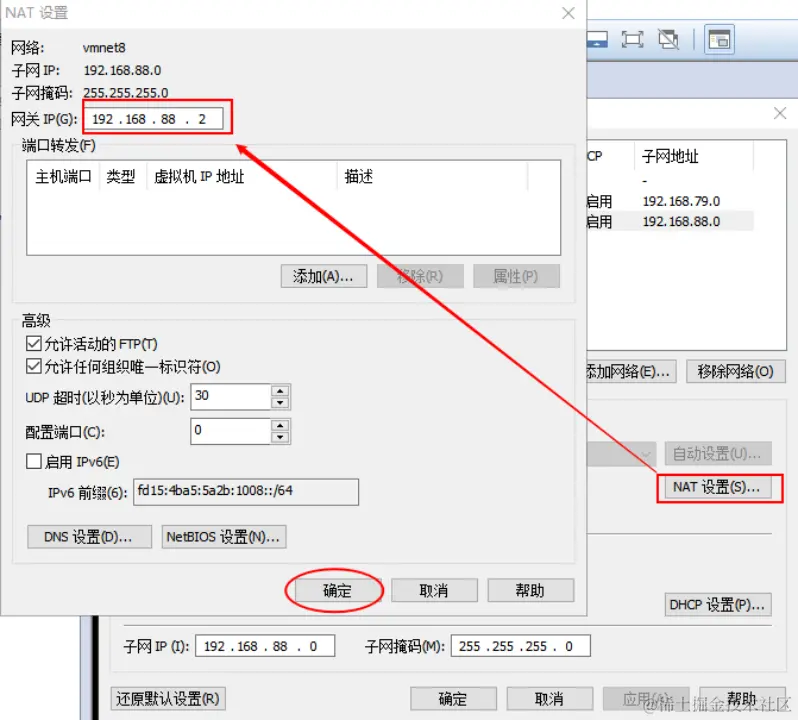This screenshot has height=720, width=798.
Task: Click the gateway IP input field
Action: coord(153,119)
